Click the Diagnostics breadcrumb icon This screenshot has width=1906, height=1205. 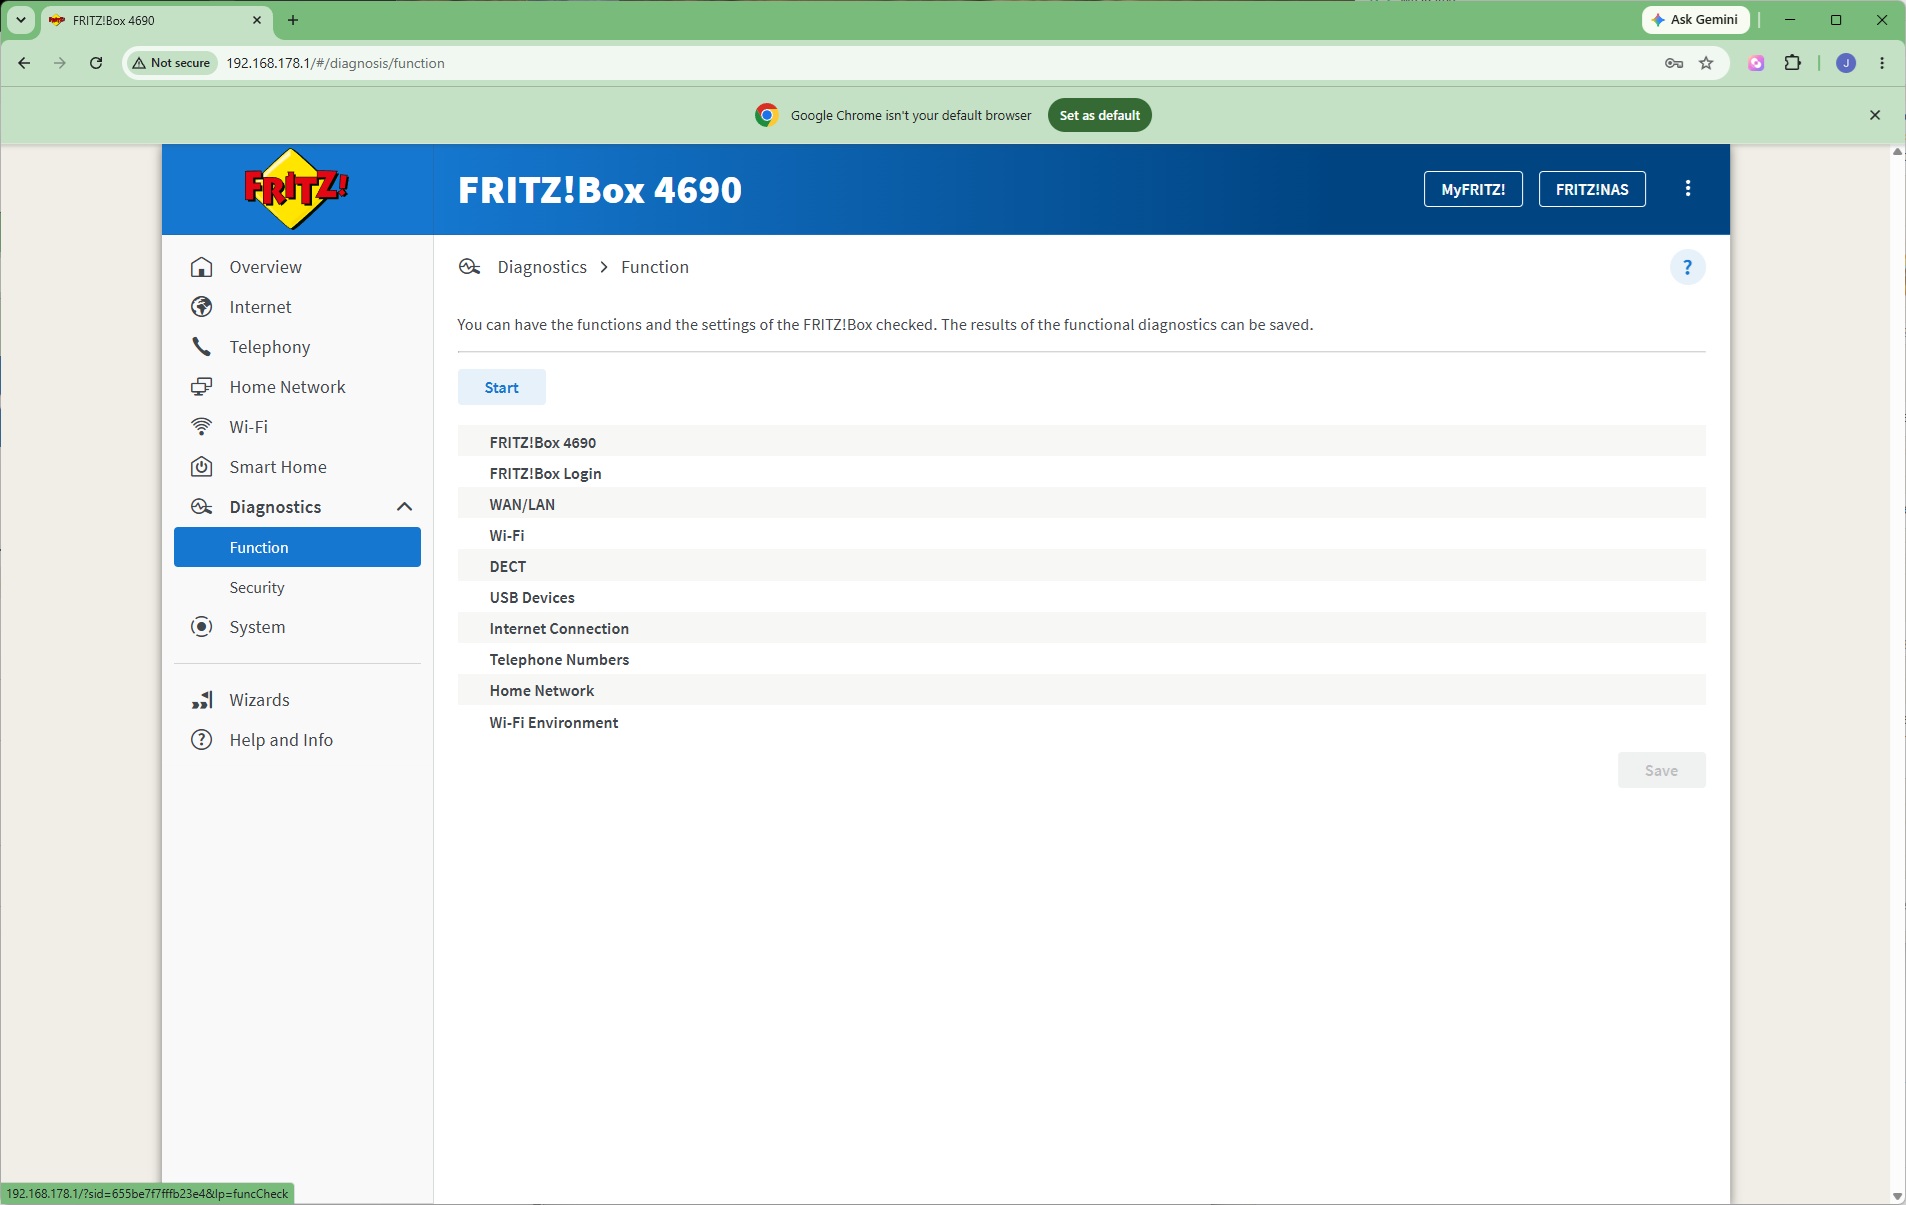click(x=470, y=267)
